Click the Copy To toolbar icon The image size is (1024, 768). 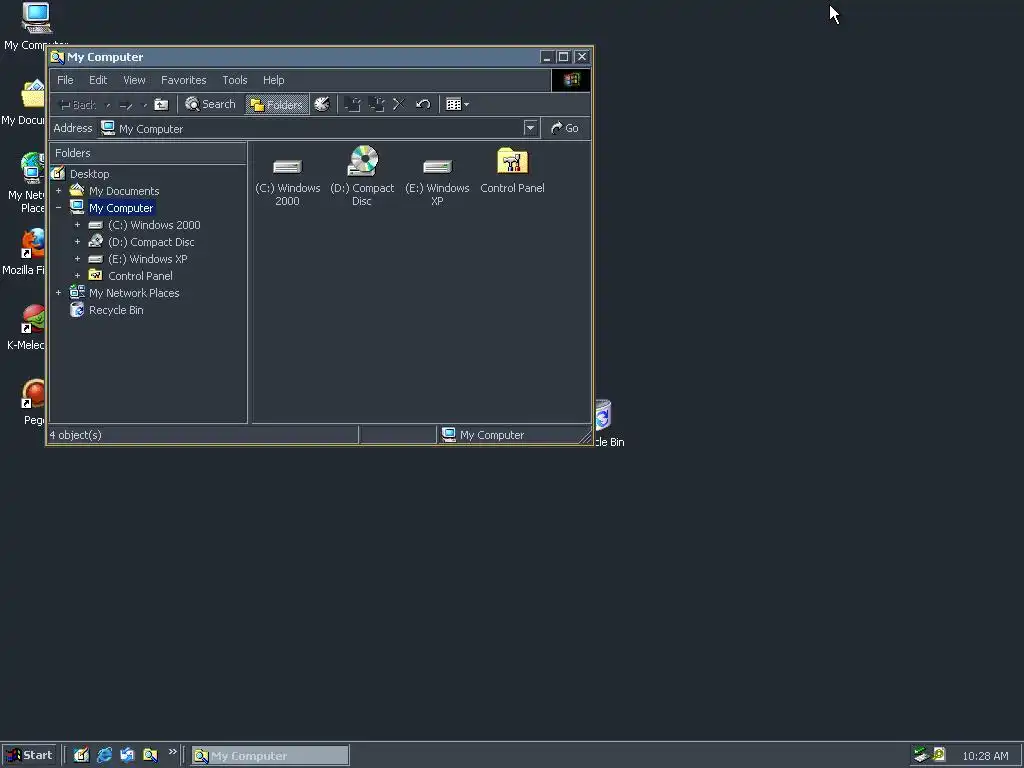click(377, 104)
